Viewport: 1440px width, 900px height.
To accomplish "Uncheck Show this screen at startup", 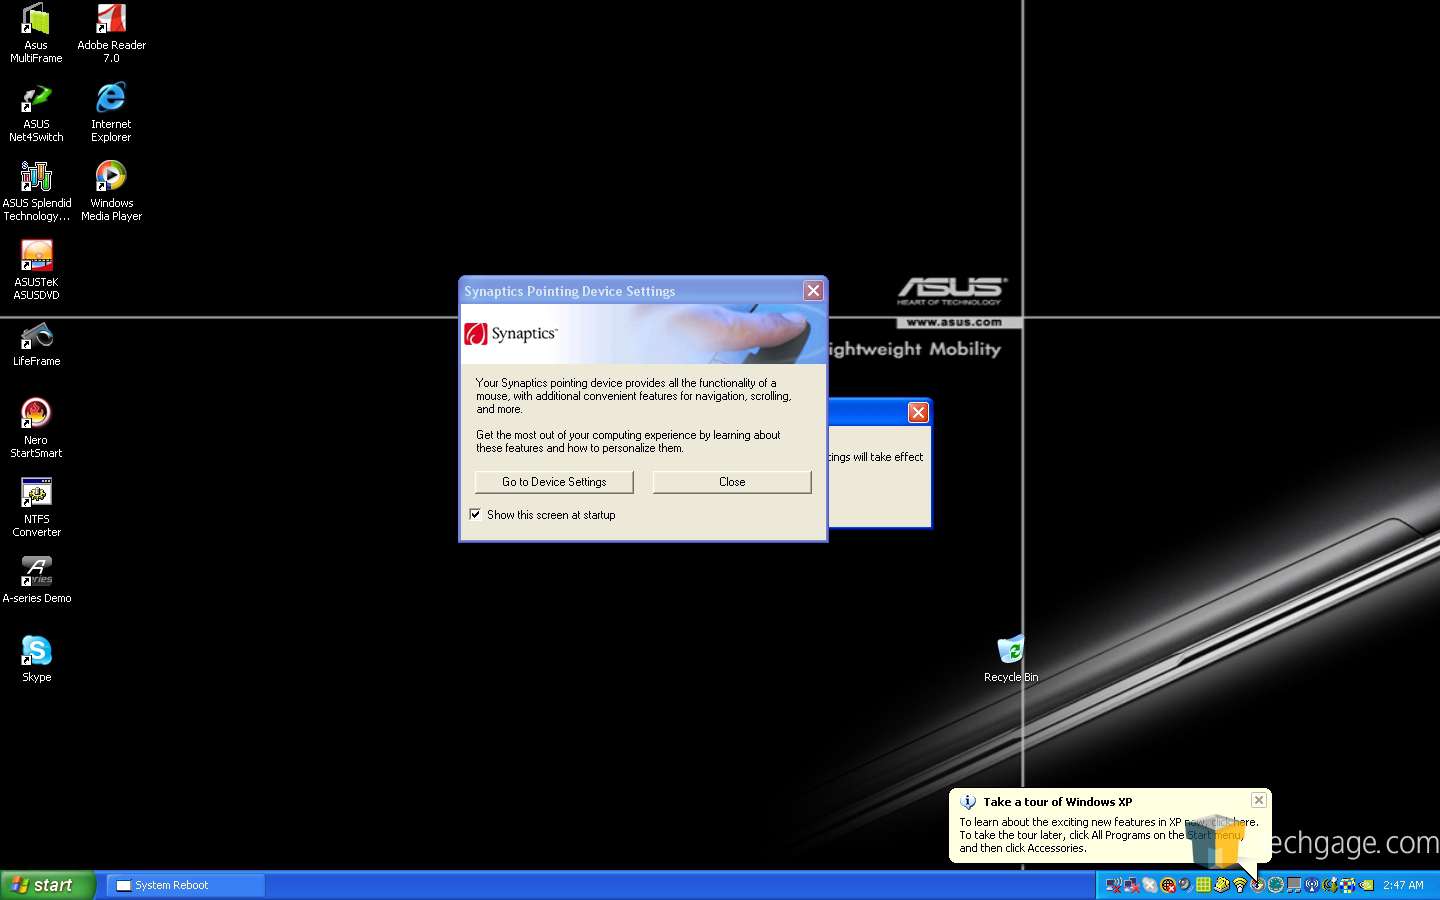I will click(475, 514).
